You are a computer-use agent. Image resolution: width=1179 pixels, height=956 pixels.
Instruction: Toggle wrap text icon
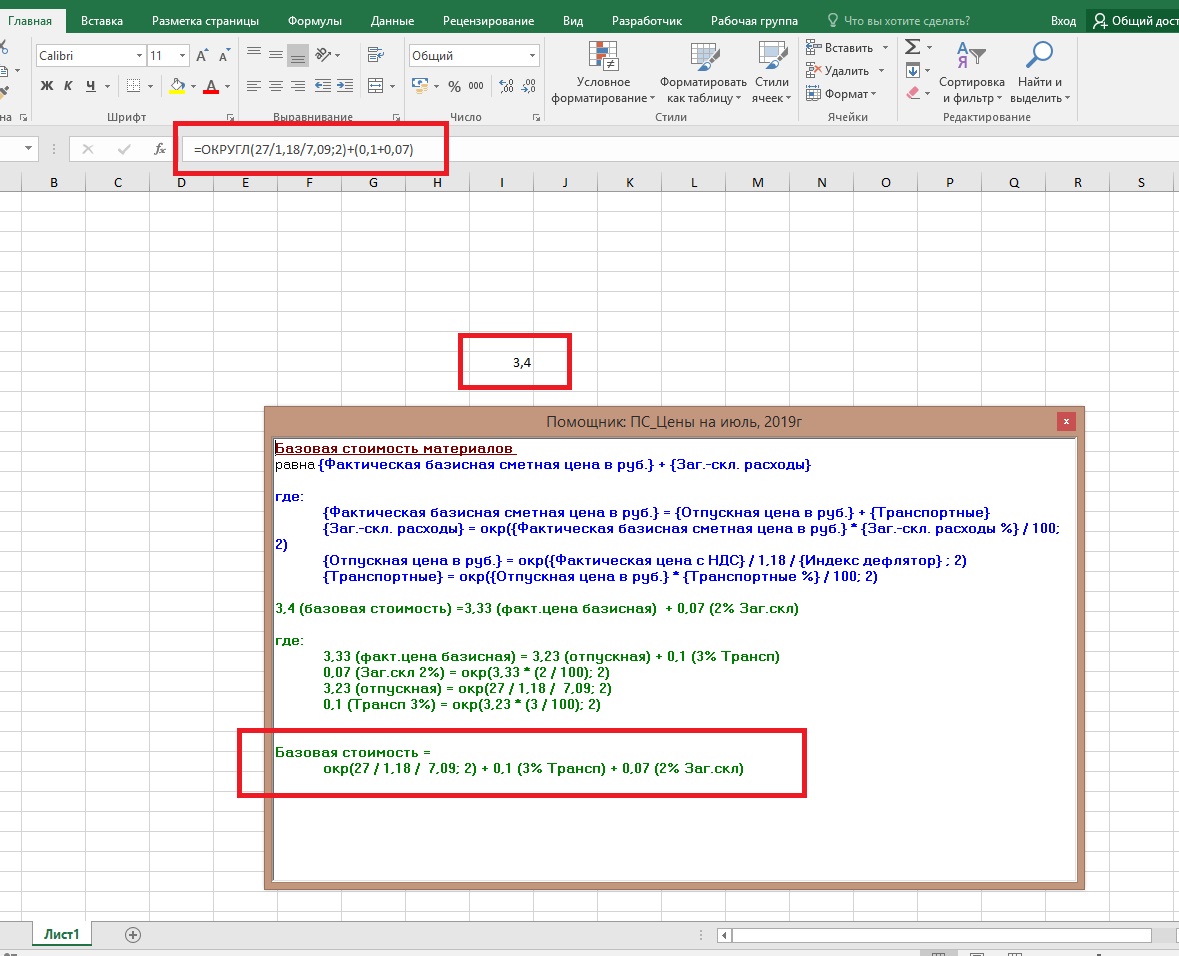[376, 54]
